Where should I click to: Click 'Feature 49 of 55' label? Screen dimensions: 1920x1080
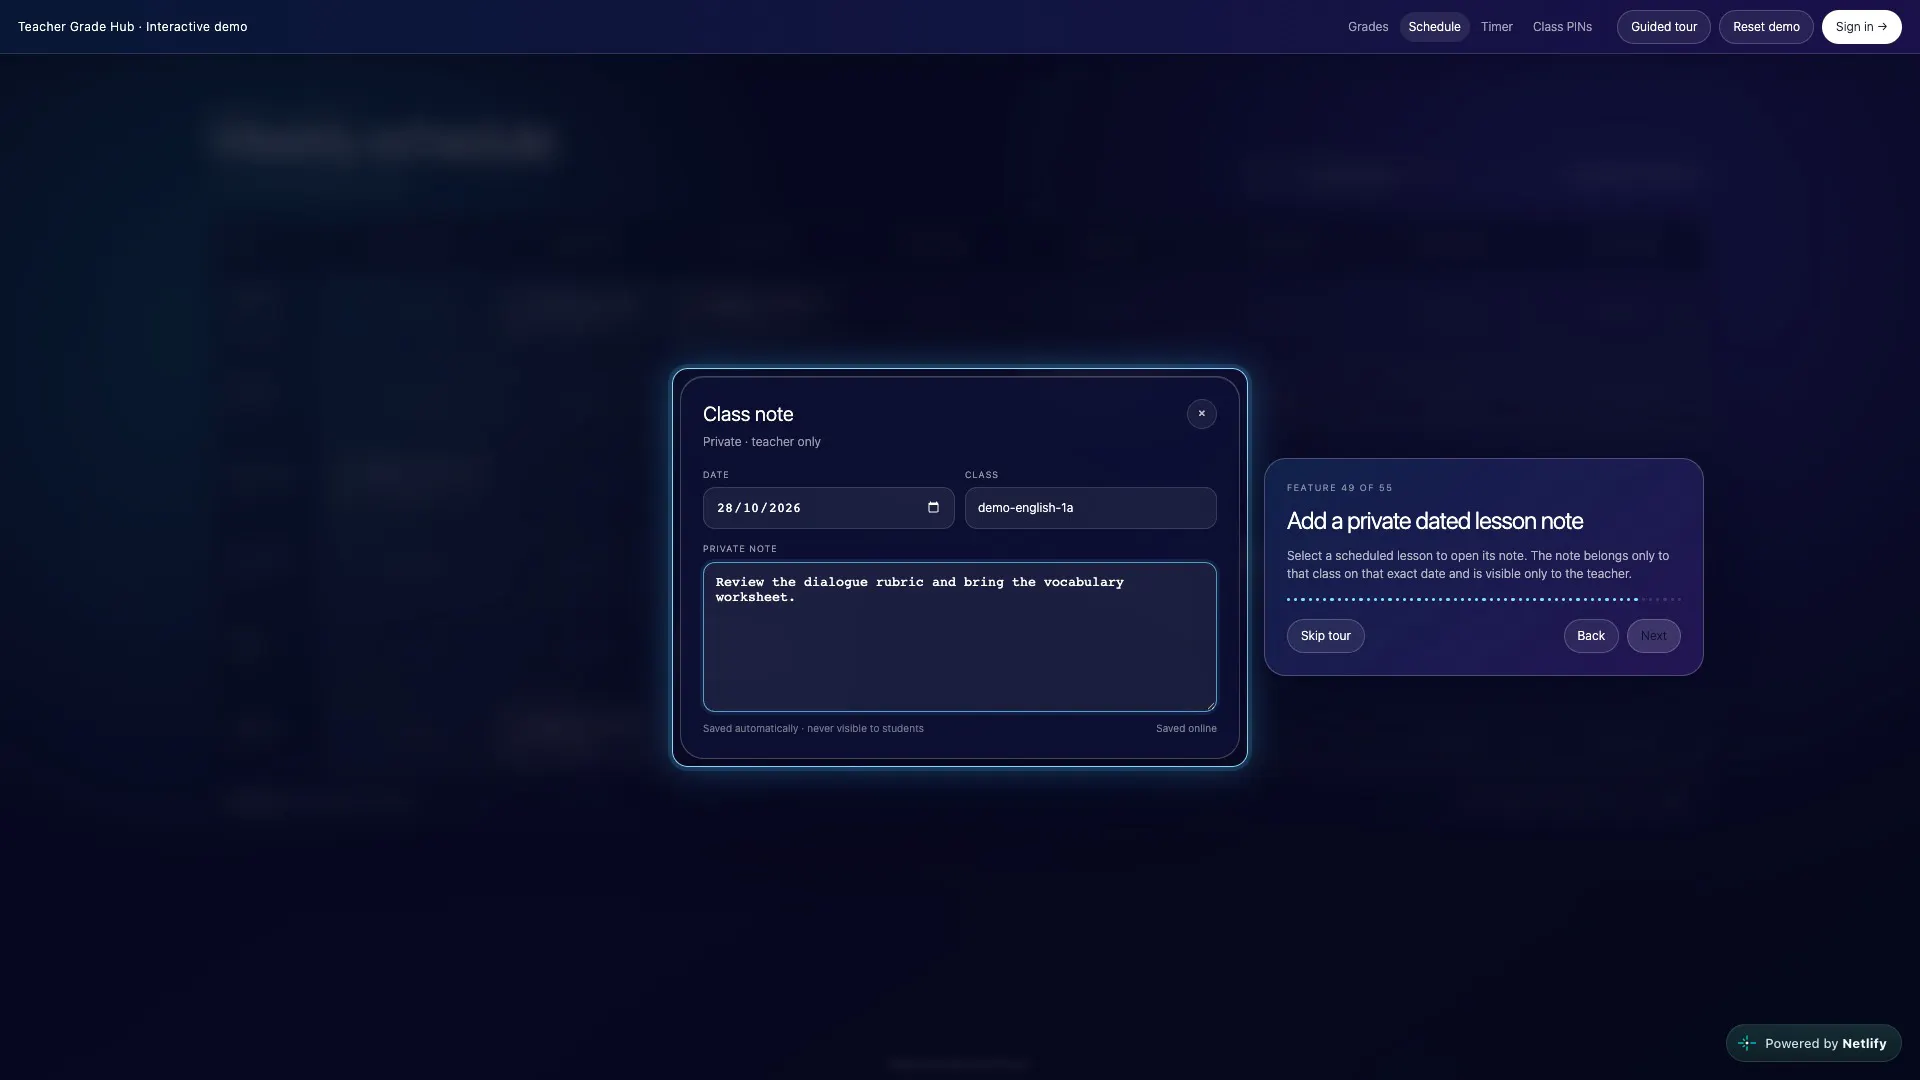pyautogui.click(x=1339, y=488)
